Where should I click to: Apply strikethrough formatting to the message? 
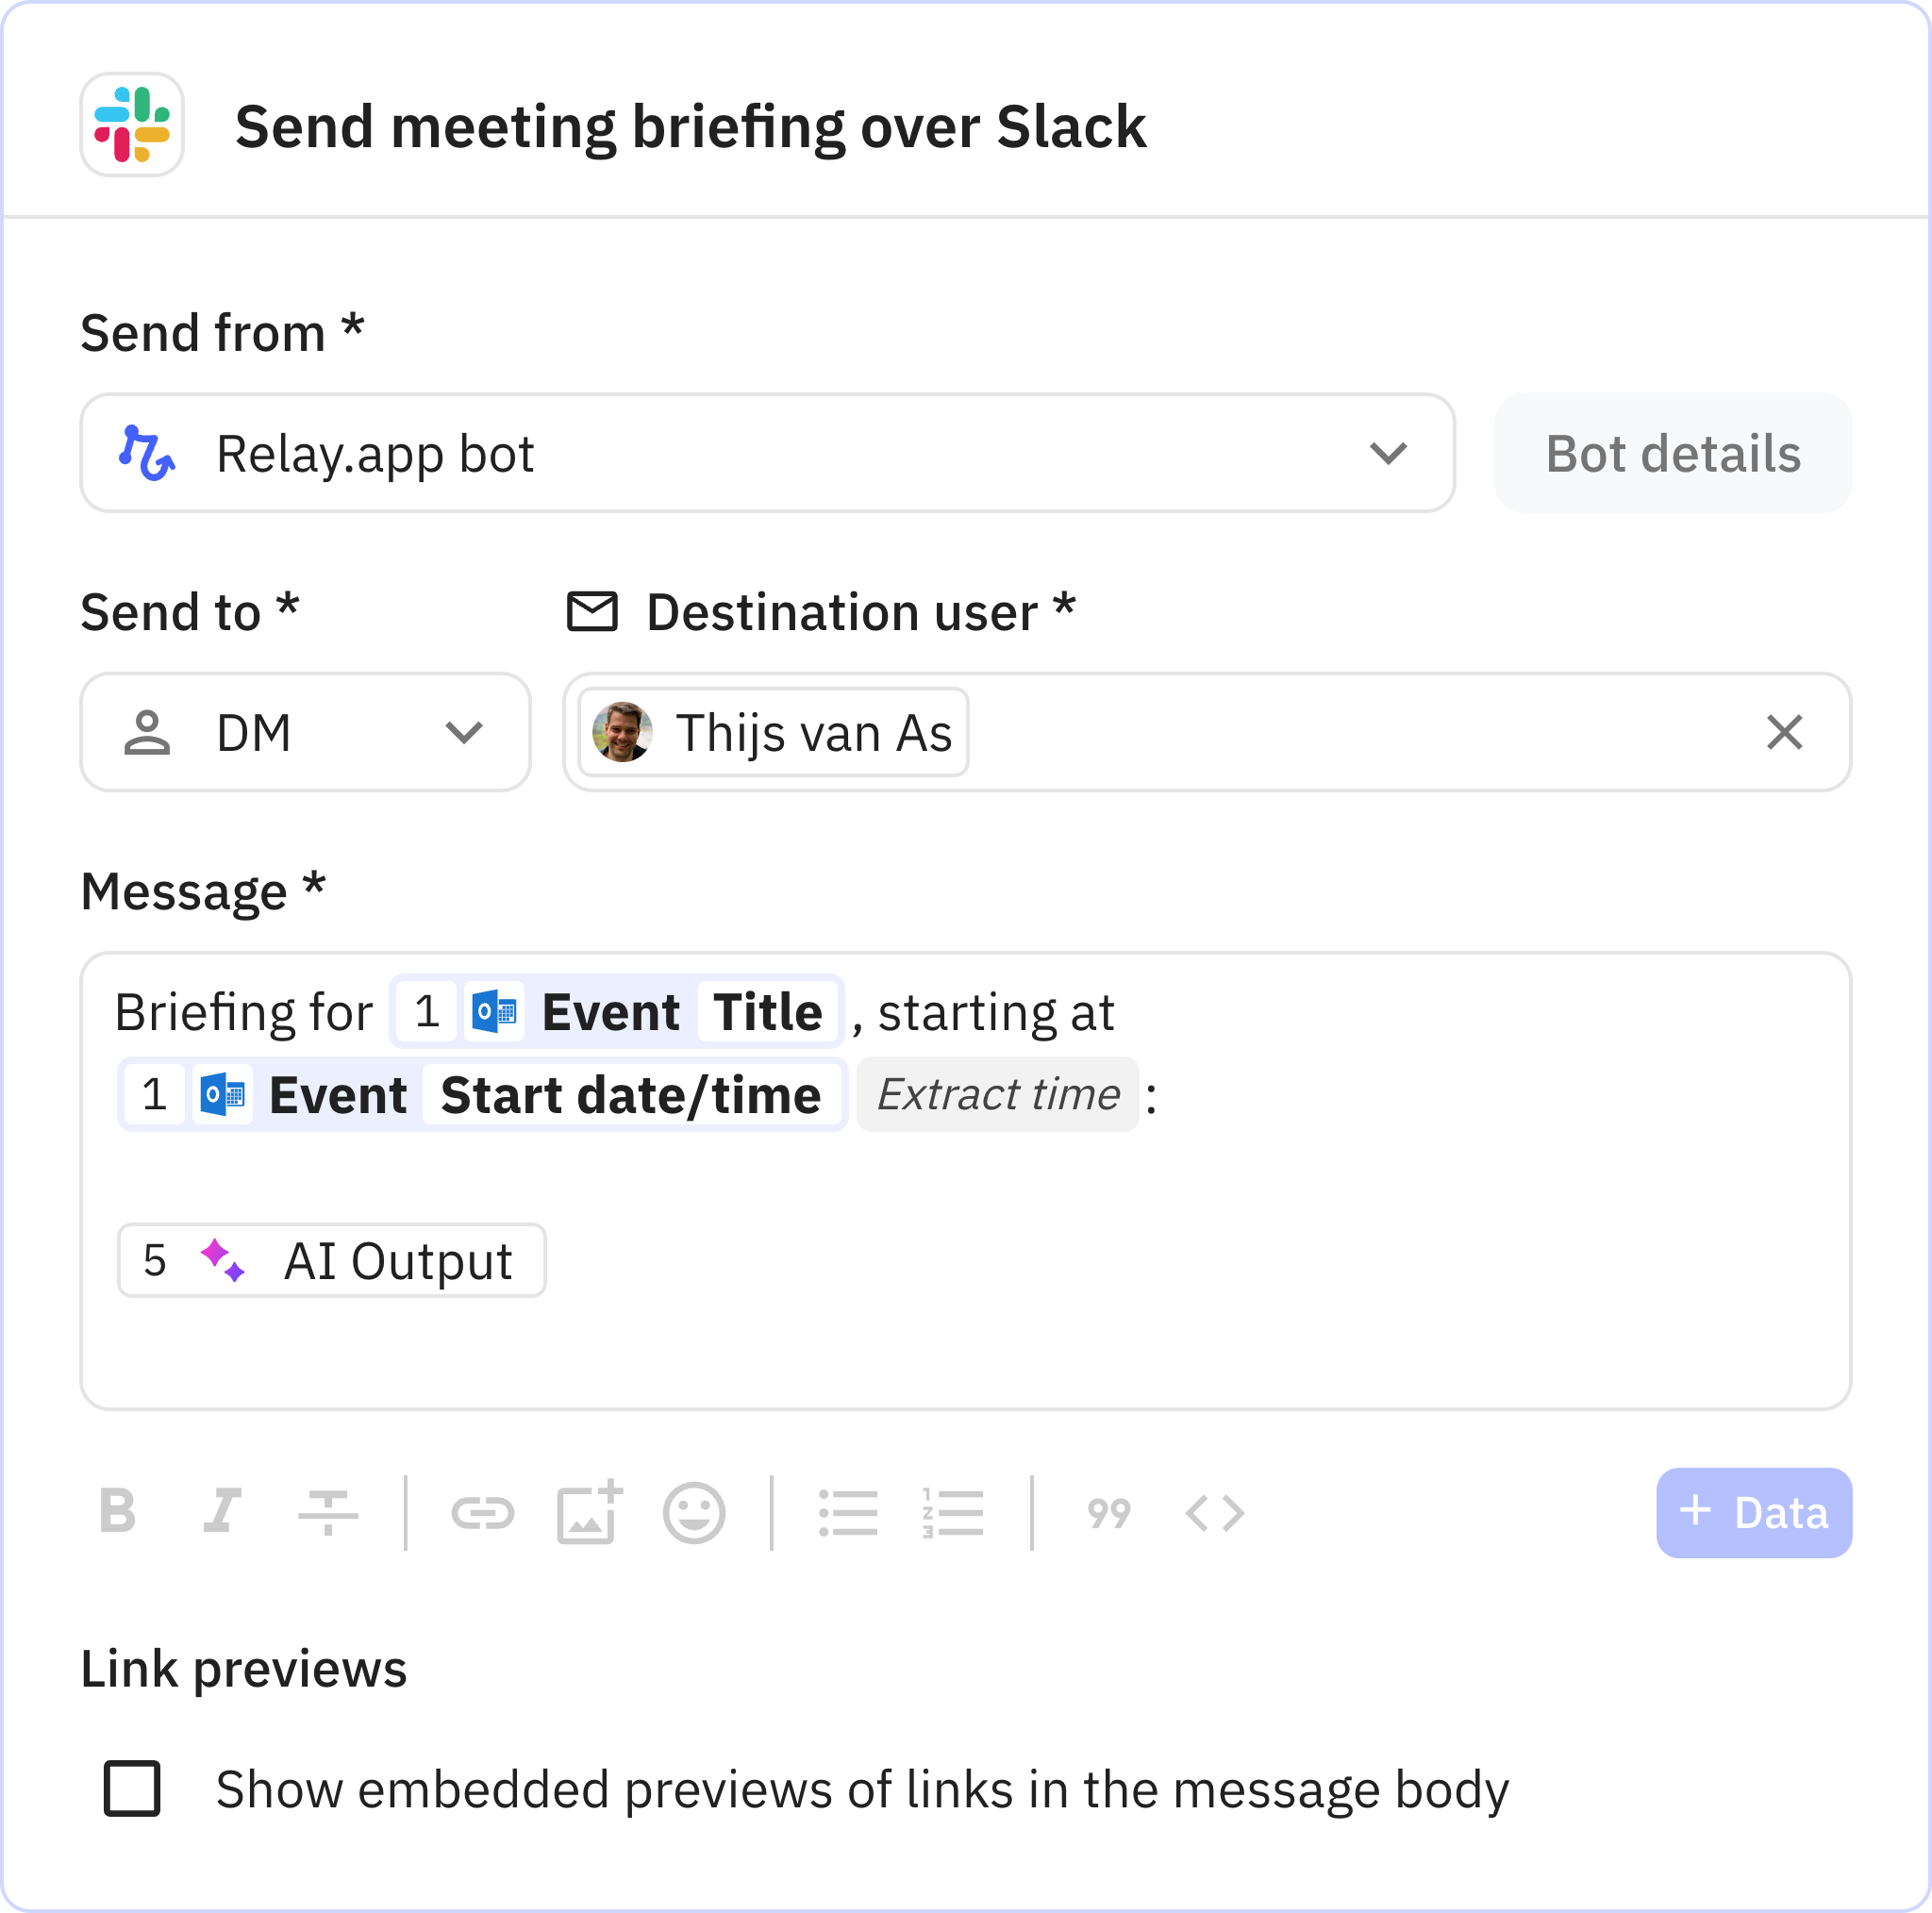coord(328,1512)
